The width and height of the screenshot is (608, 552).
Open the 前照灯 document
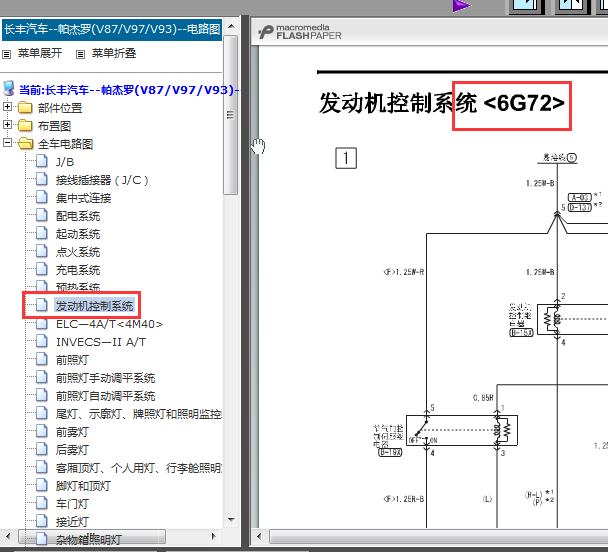72,360
